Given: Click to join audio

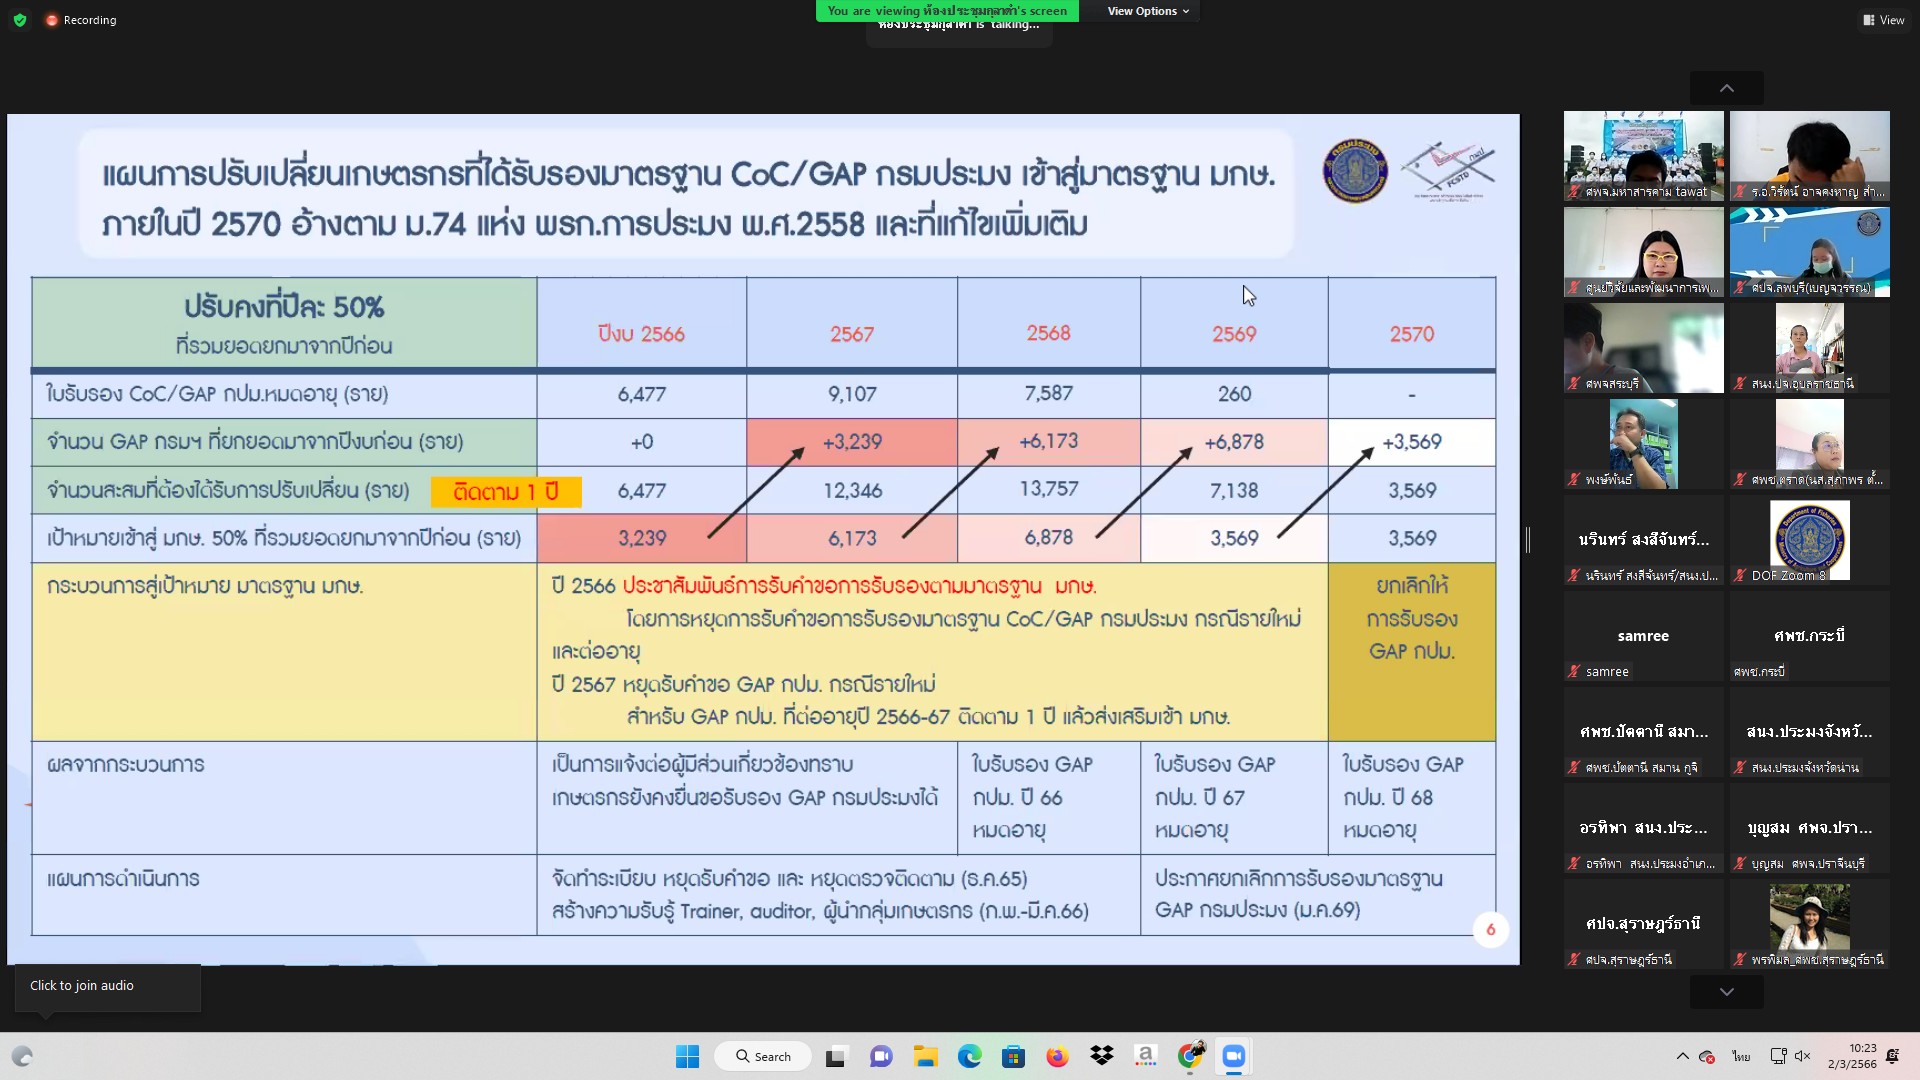Looking at the screenshot, I should (82, 985).
